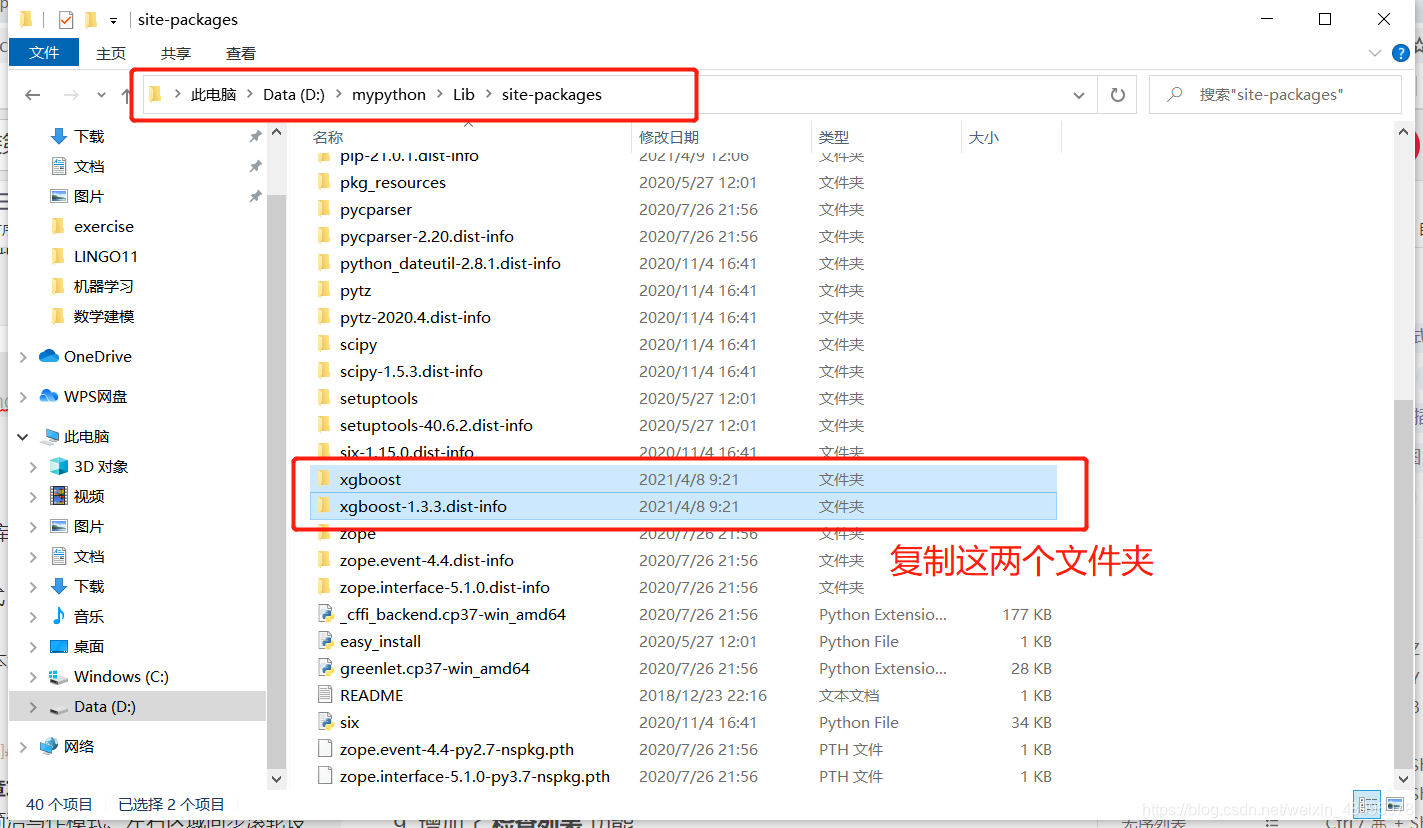The width and height of the screenshot is (1423, 828).
Task: Select zope.event-4.4.dist-info folder name
Action: tap(427, 560)
